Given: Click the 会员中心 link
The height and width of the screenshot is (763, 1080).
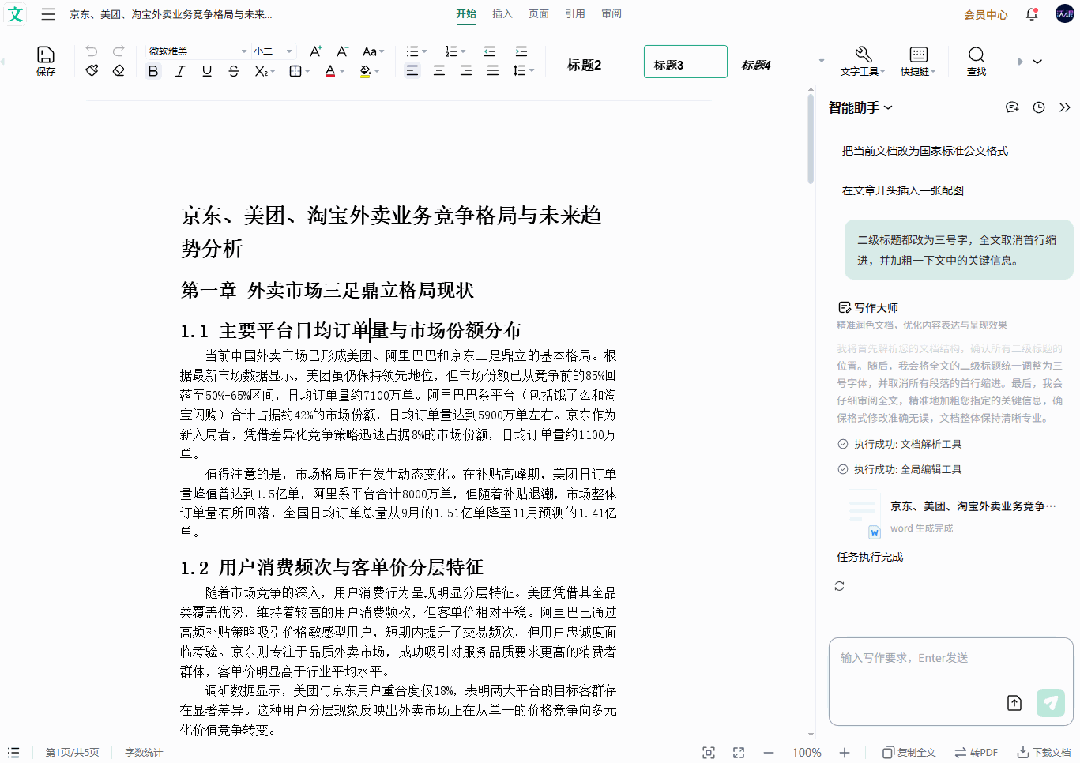Looking at the screenshot, I should 985,15.
